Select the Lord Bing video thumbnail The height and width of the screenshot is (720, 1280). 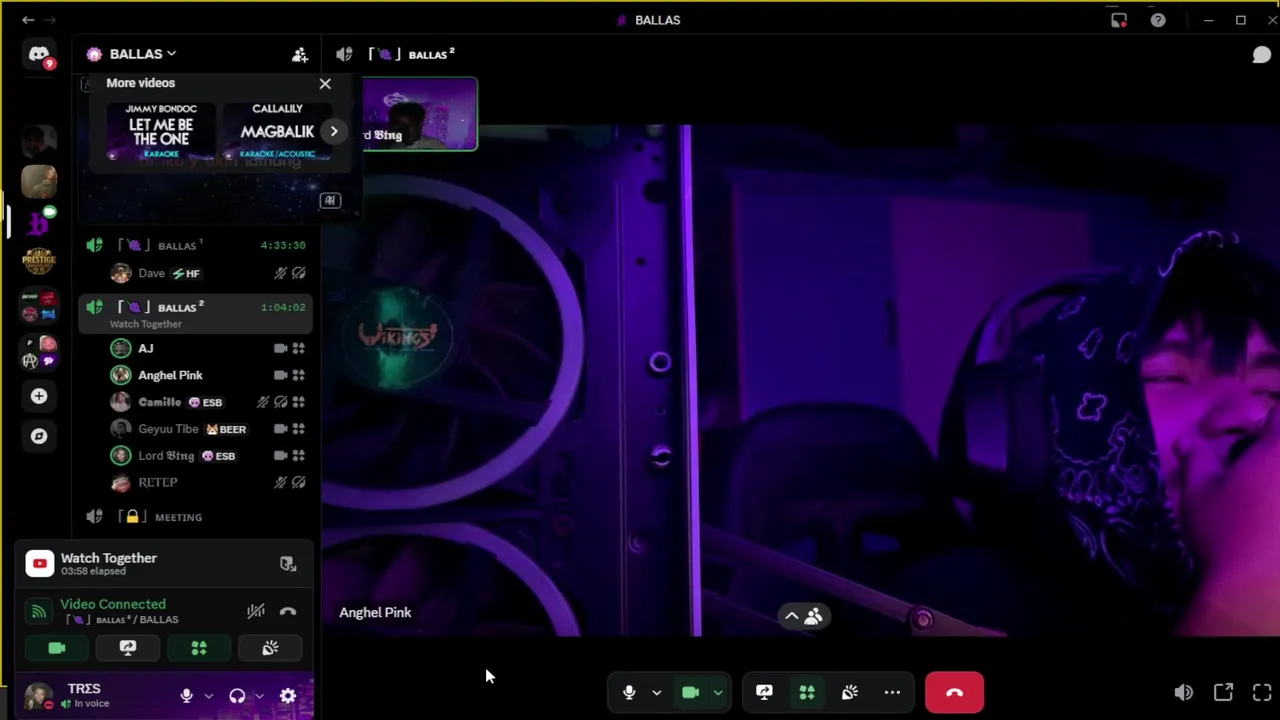[x=419, y=114]
